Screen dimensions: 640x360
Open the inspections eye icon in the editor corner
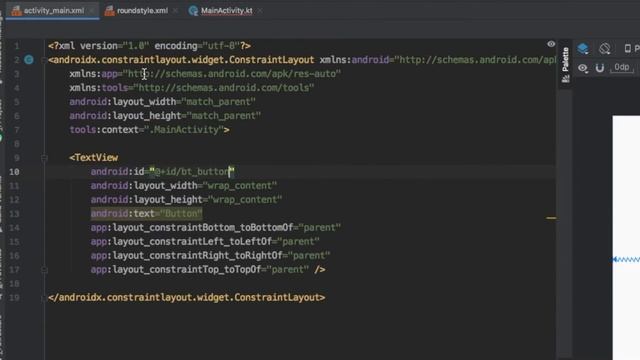(551, 44)
